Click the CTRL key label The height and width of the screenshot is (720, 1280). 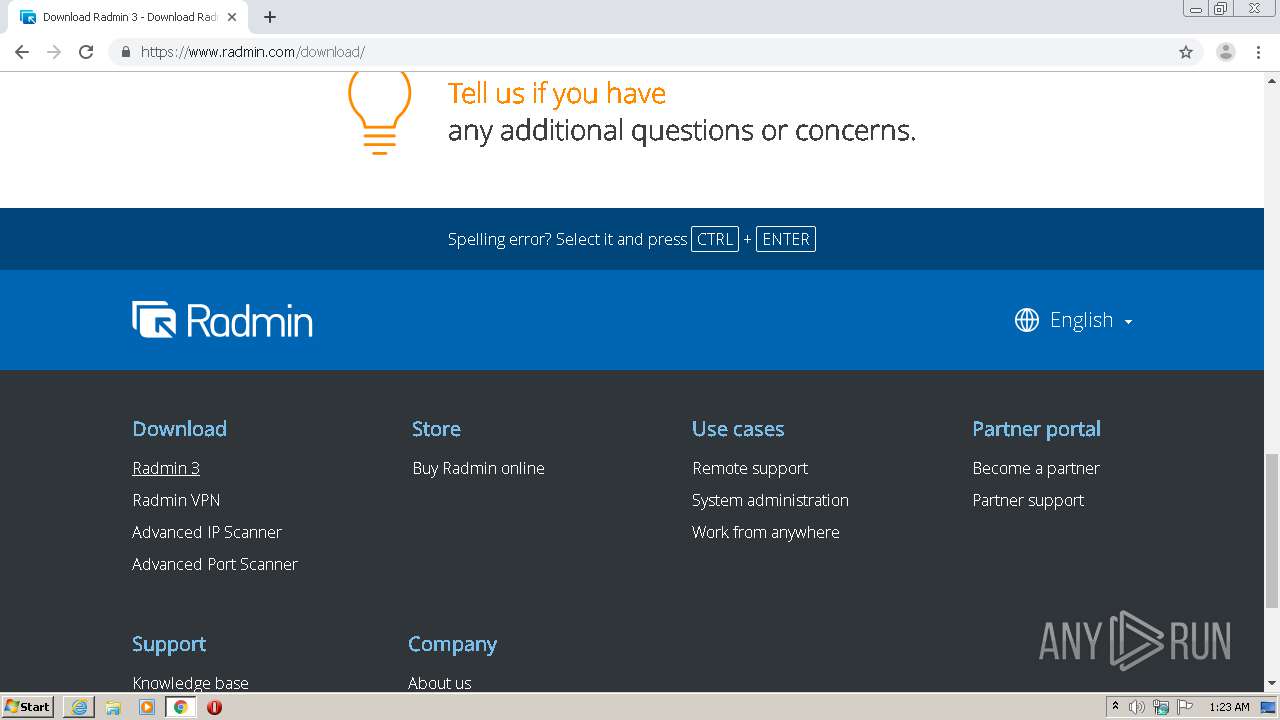point(715,239)
